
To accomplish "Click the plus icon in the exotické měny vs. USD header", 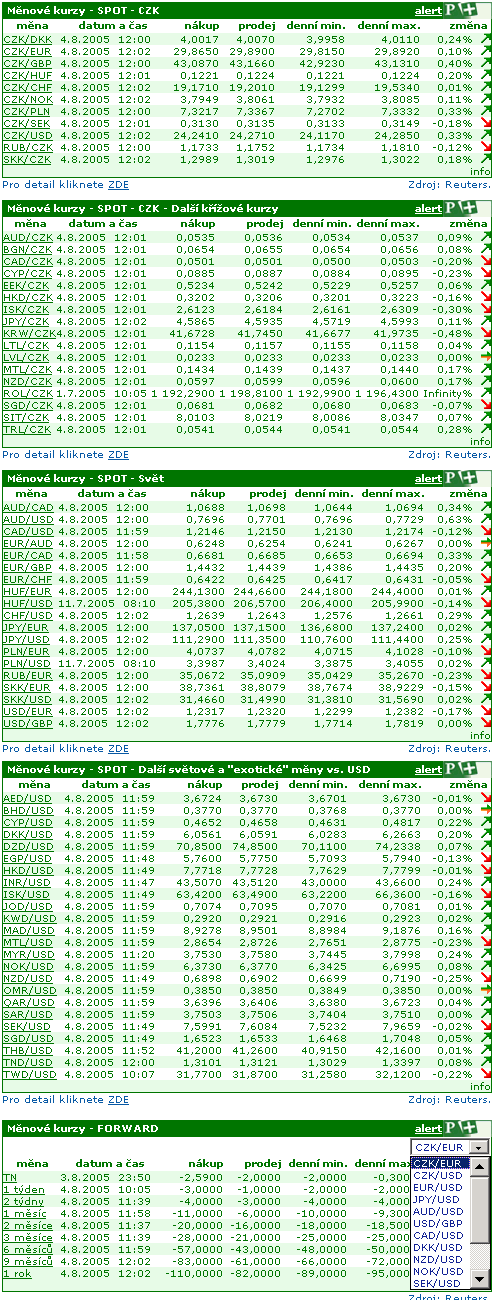I will (x=469, y=768).
